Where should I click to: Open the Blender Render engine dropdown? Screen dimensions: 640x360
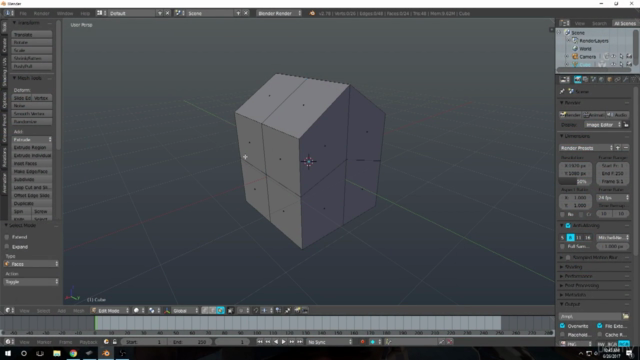[x=280, y=13]
